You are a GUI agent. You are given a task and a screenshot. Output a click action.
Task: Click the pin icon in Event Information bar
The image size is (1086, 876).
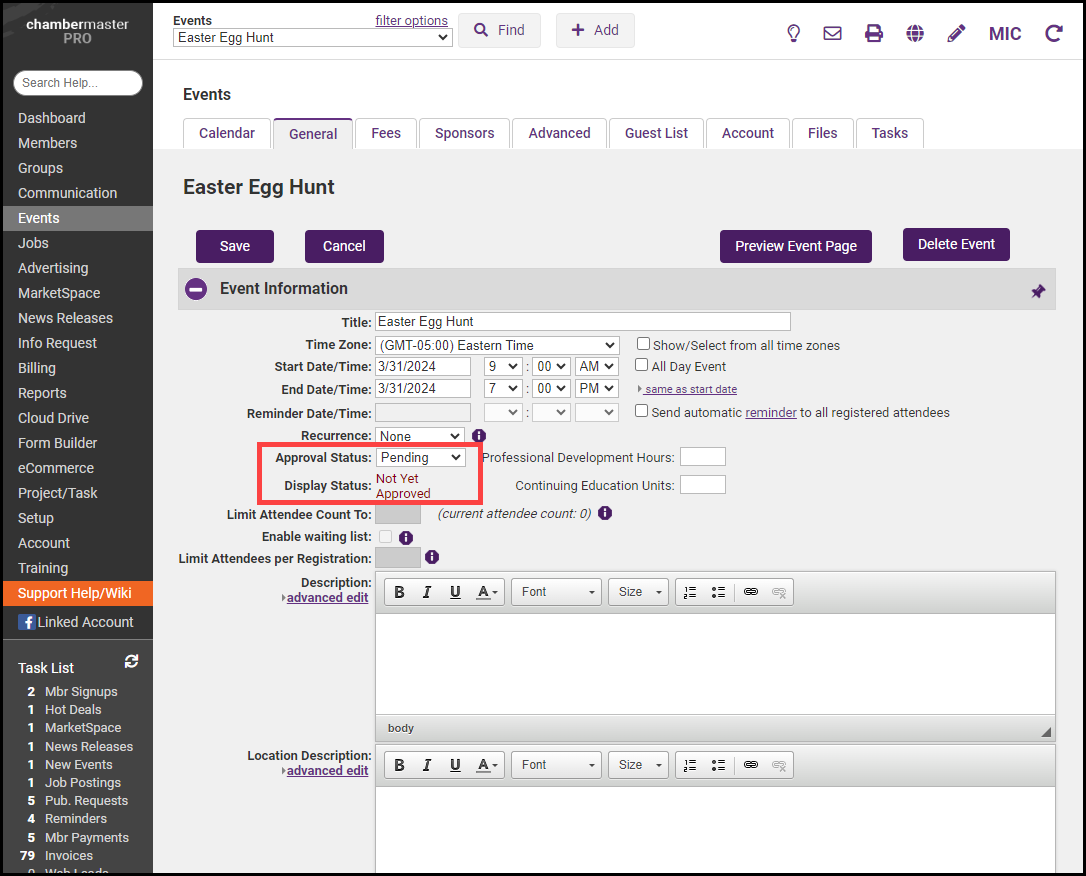click(1038, 291)
